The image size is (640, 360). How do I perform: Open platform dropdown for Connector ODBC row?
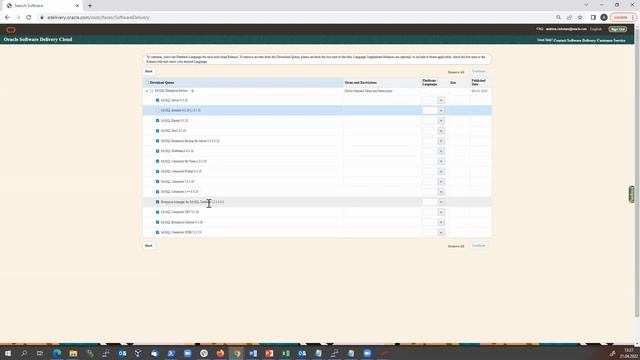click(x=441, y=232)
